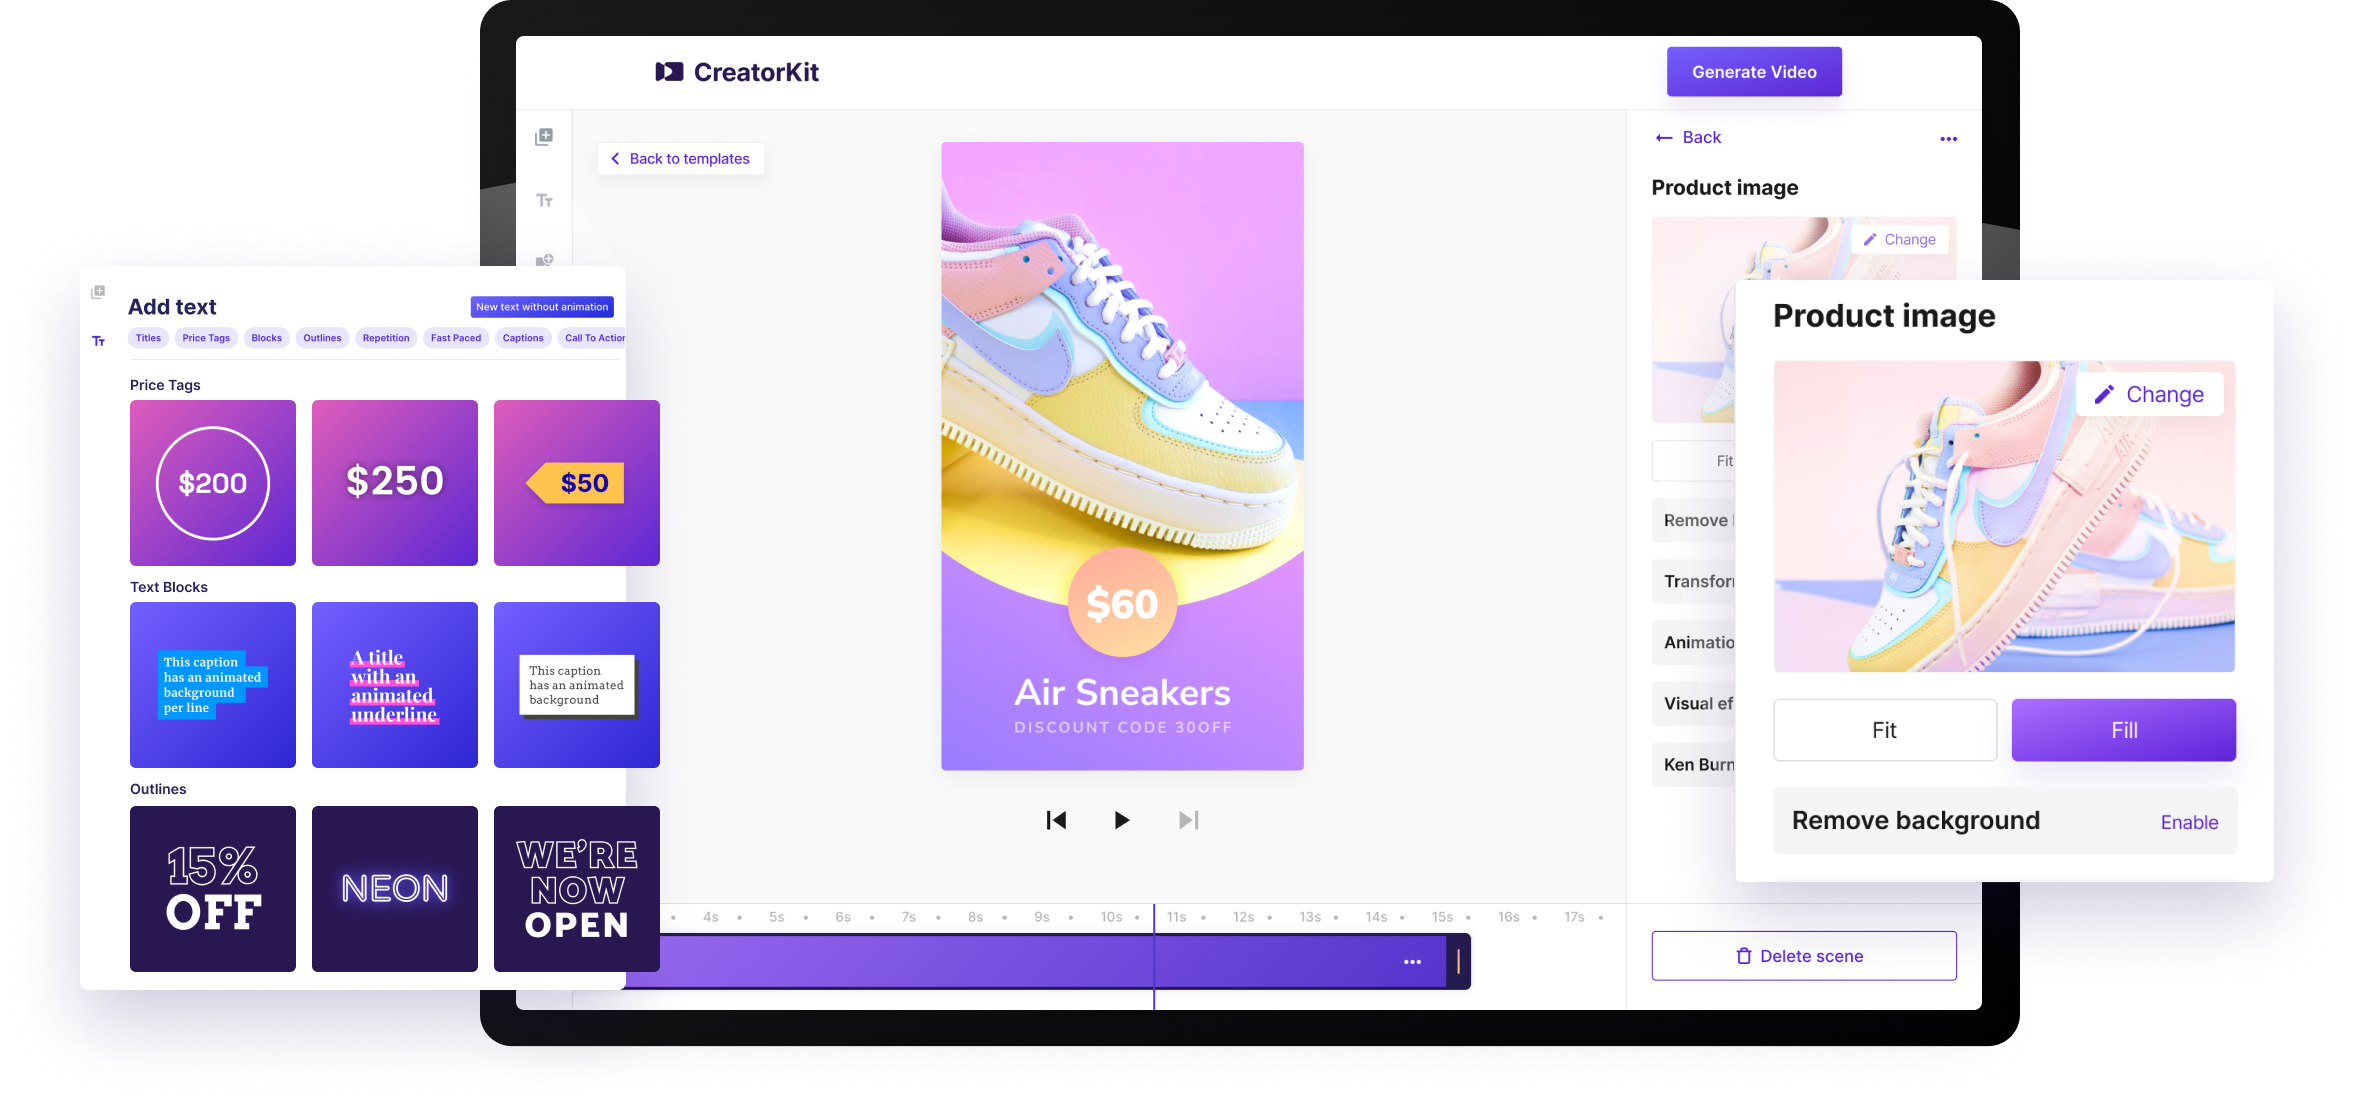Click the CreatorKit logo
The width and height of the screenshot is (2354, 1102).
pos(737,72)
